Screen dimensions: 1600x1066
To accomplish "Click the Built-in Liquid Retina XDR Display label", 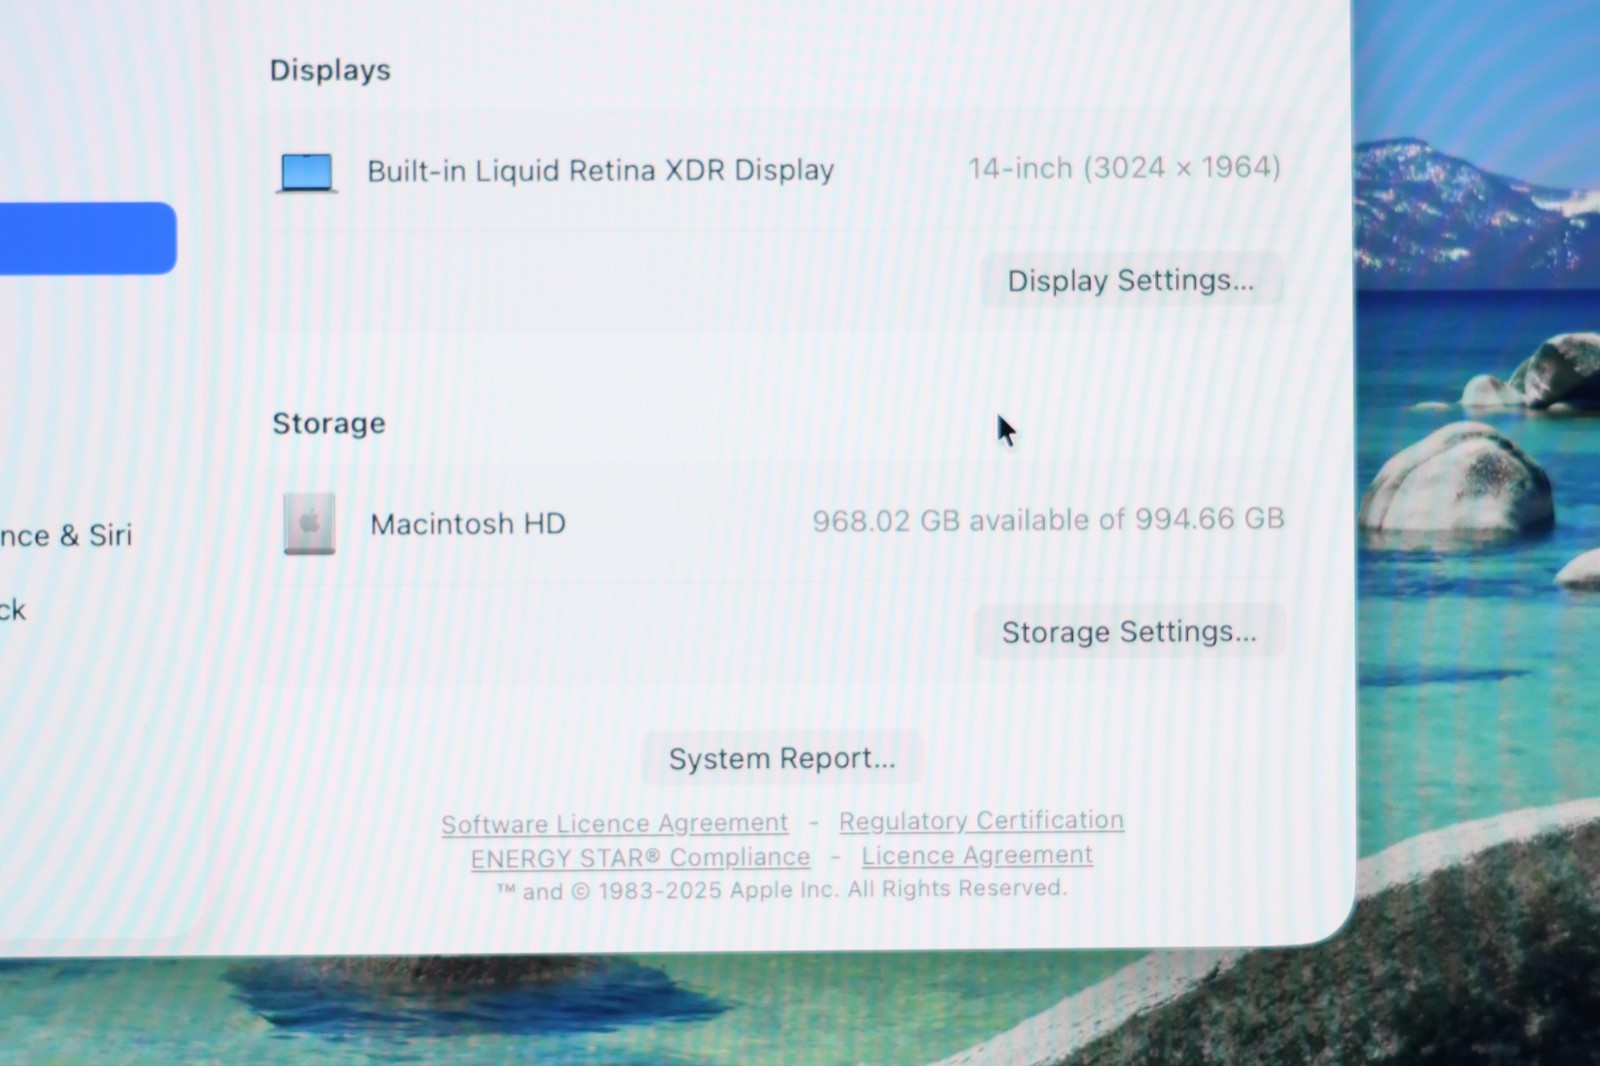I will [x=600, y=171].
